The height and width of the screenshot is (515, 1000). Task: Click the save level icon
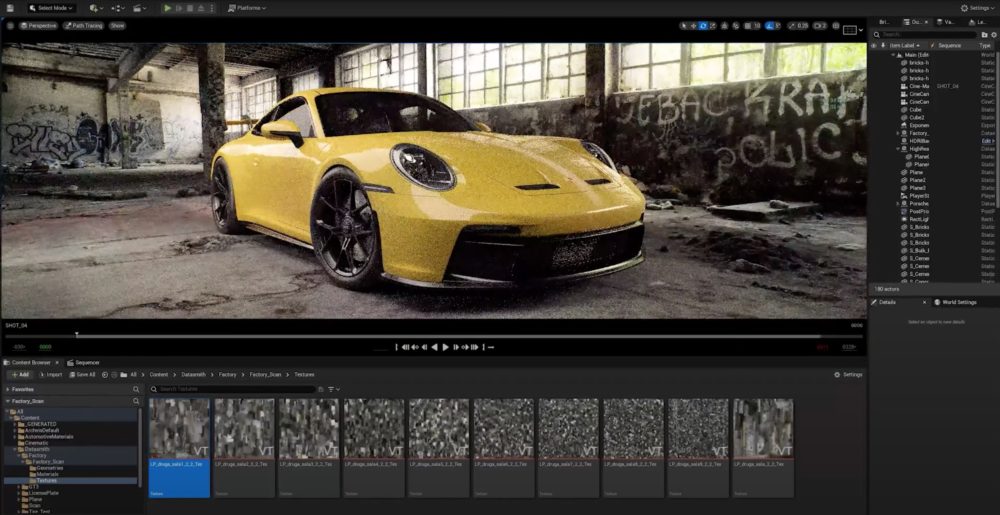coord(10,8)
